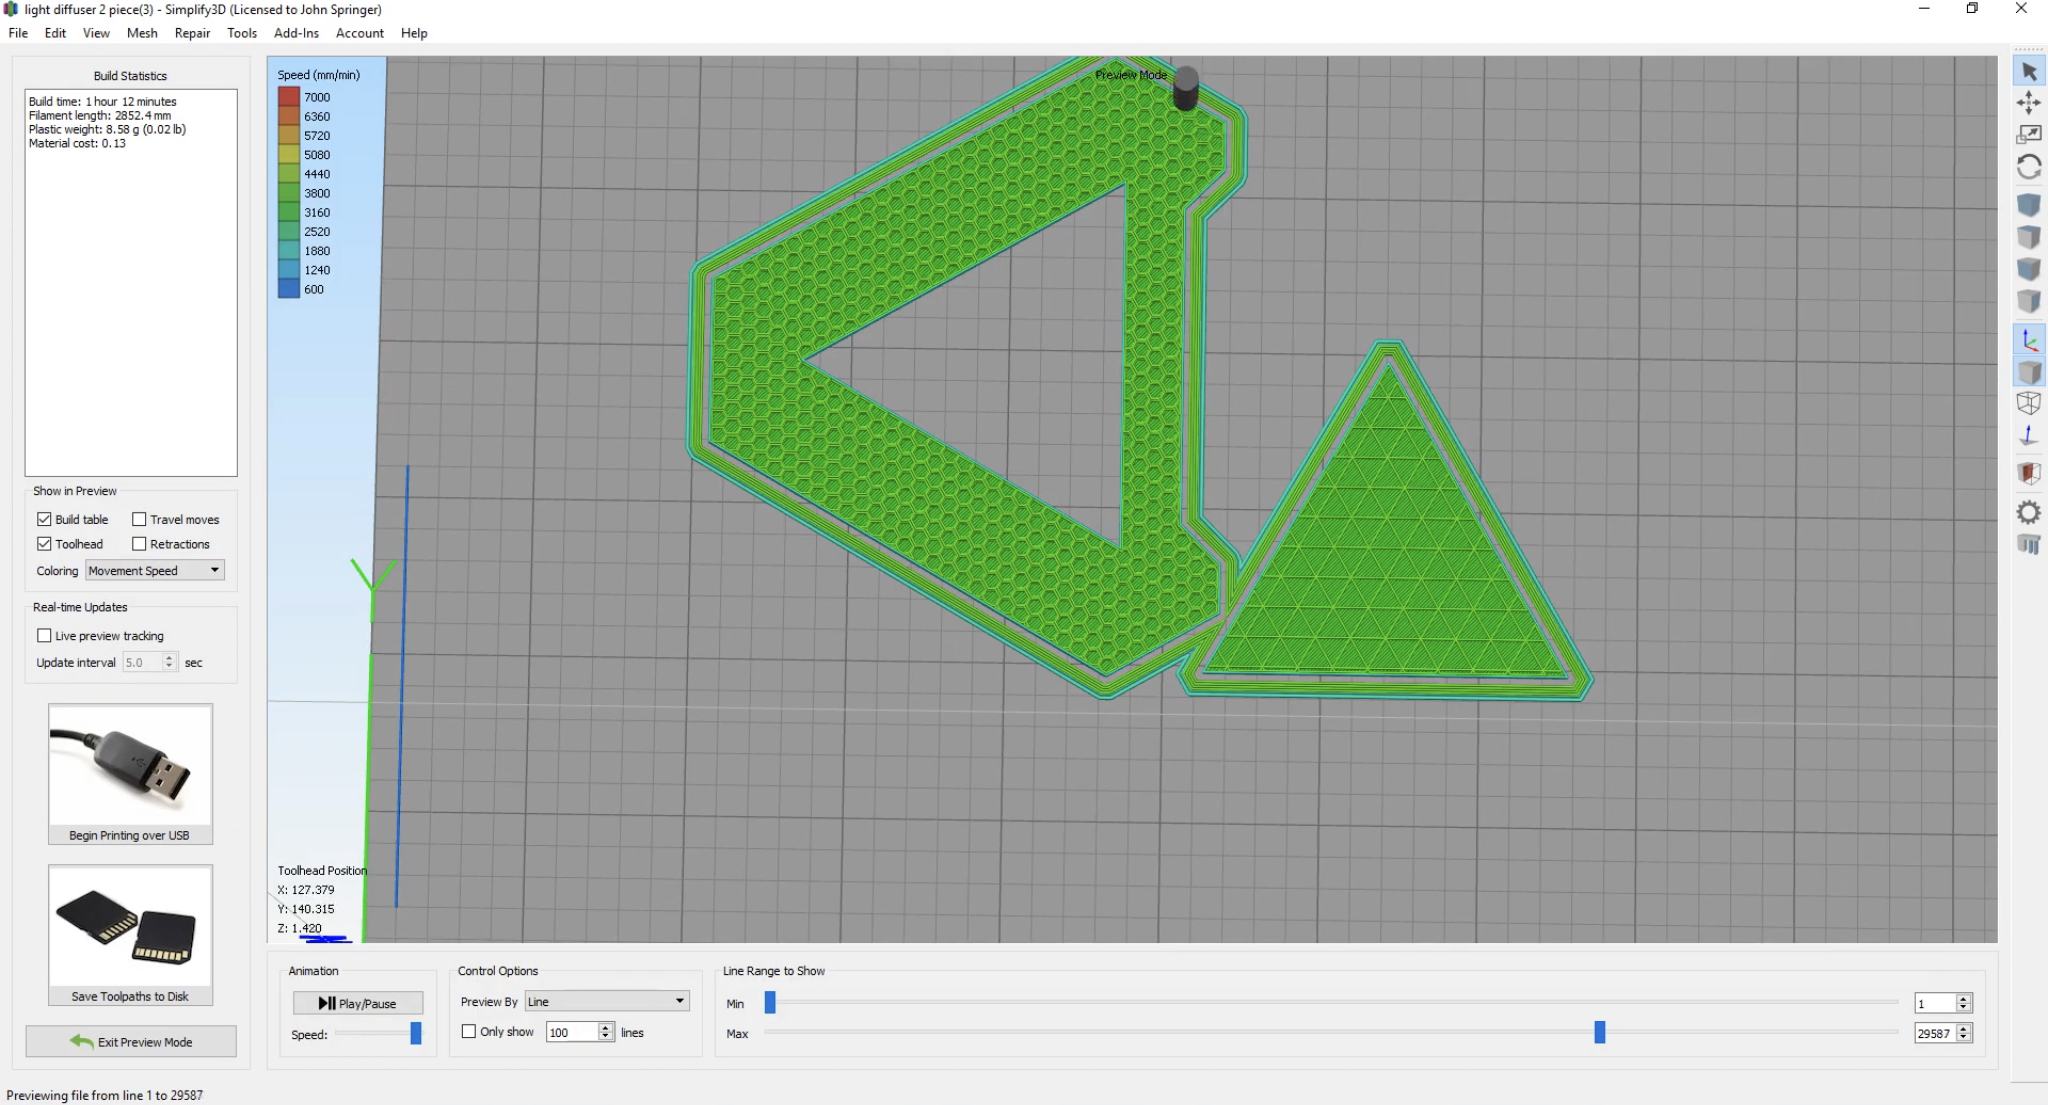Click the Max line range slider handle
The width and height of the screenshot is (2048, 1105).
pyautogui.click(x=1600, y=1033)
